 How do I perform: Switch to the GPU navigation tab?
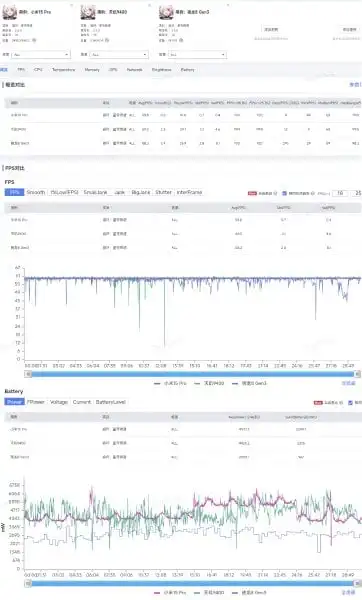pyautogui.click(x=113, y=70)
